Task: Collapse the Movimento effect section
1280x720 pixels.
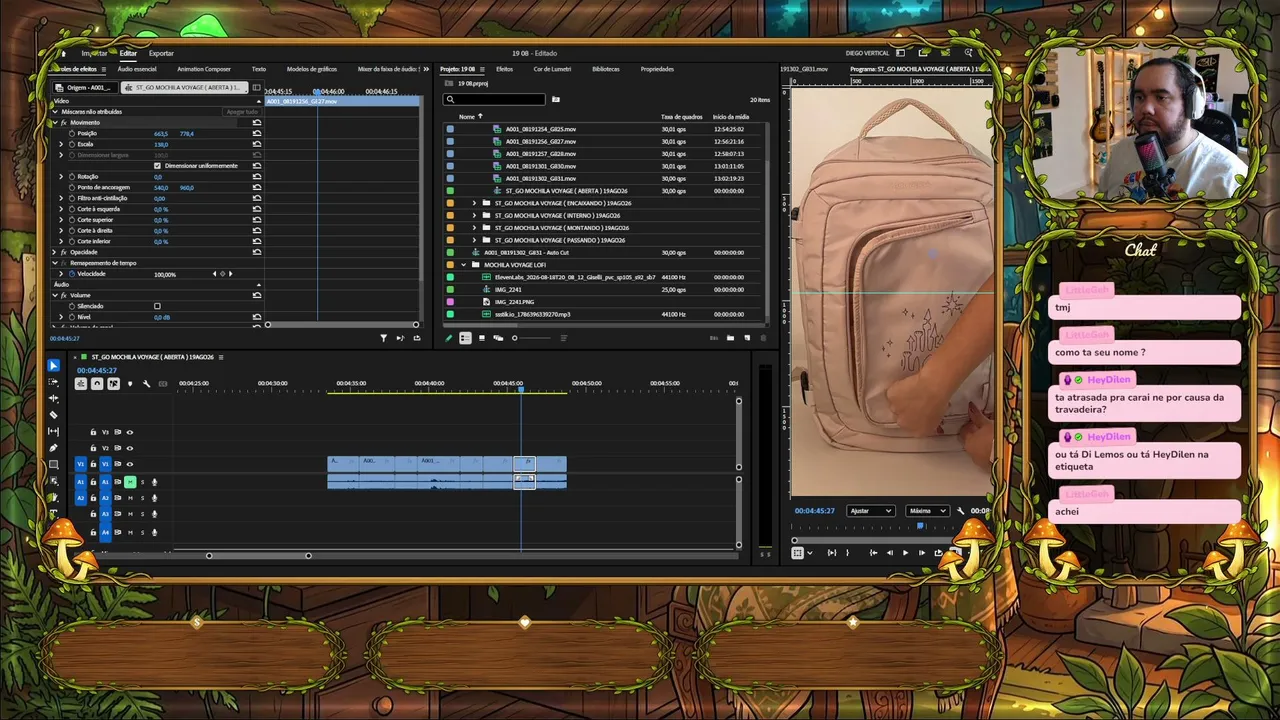Action: [x=55, y=122]
